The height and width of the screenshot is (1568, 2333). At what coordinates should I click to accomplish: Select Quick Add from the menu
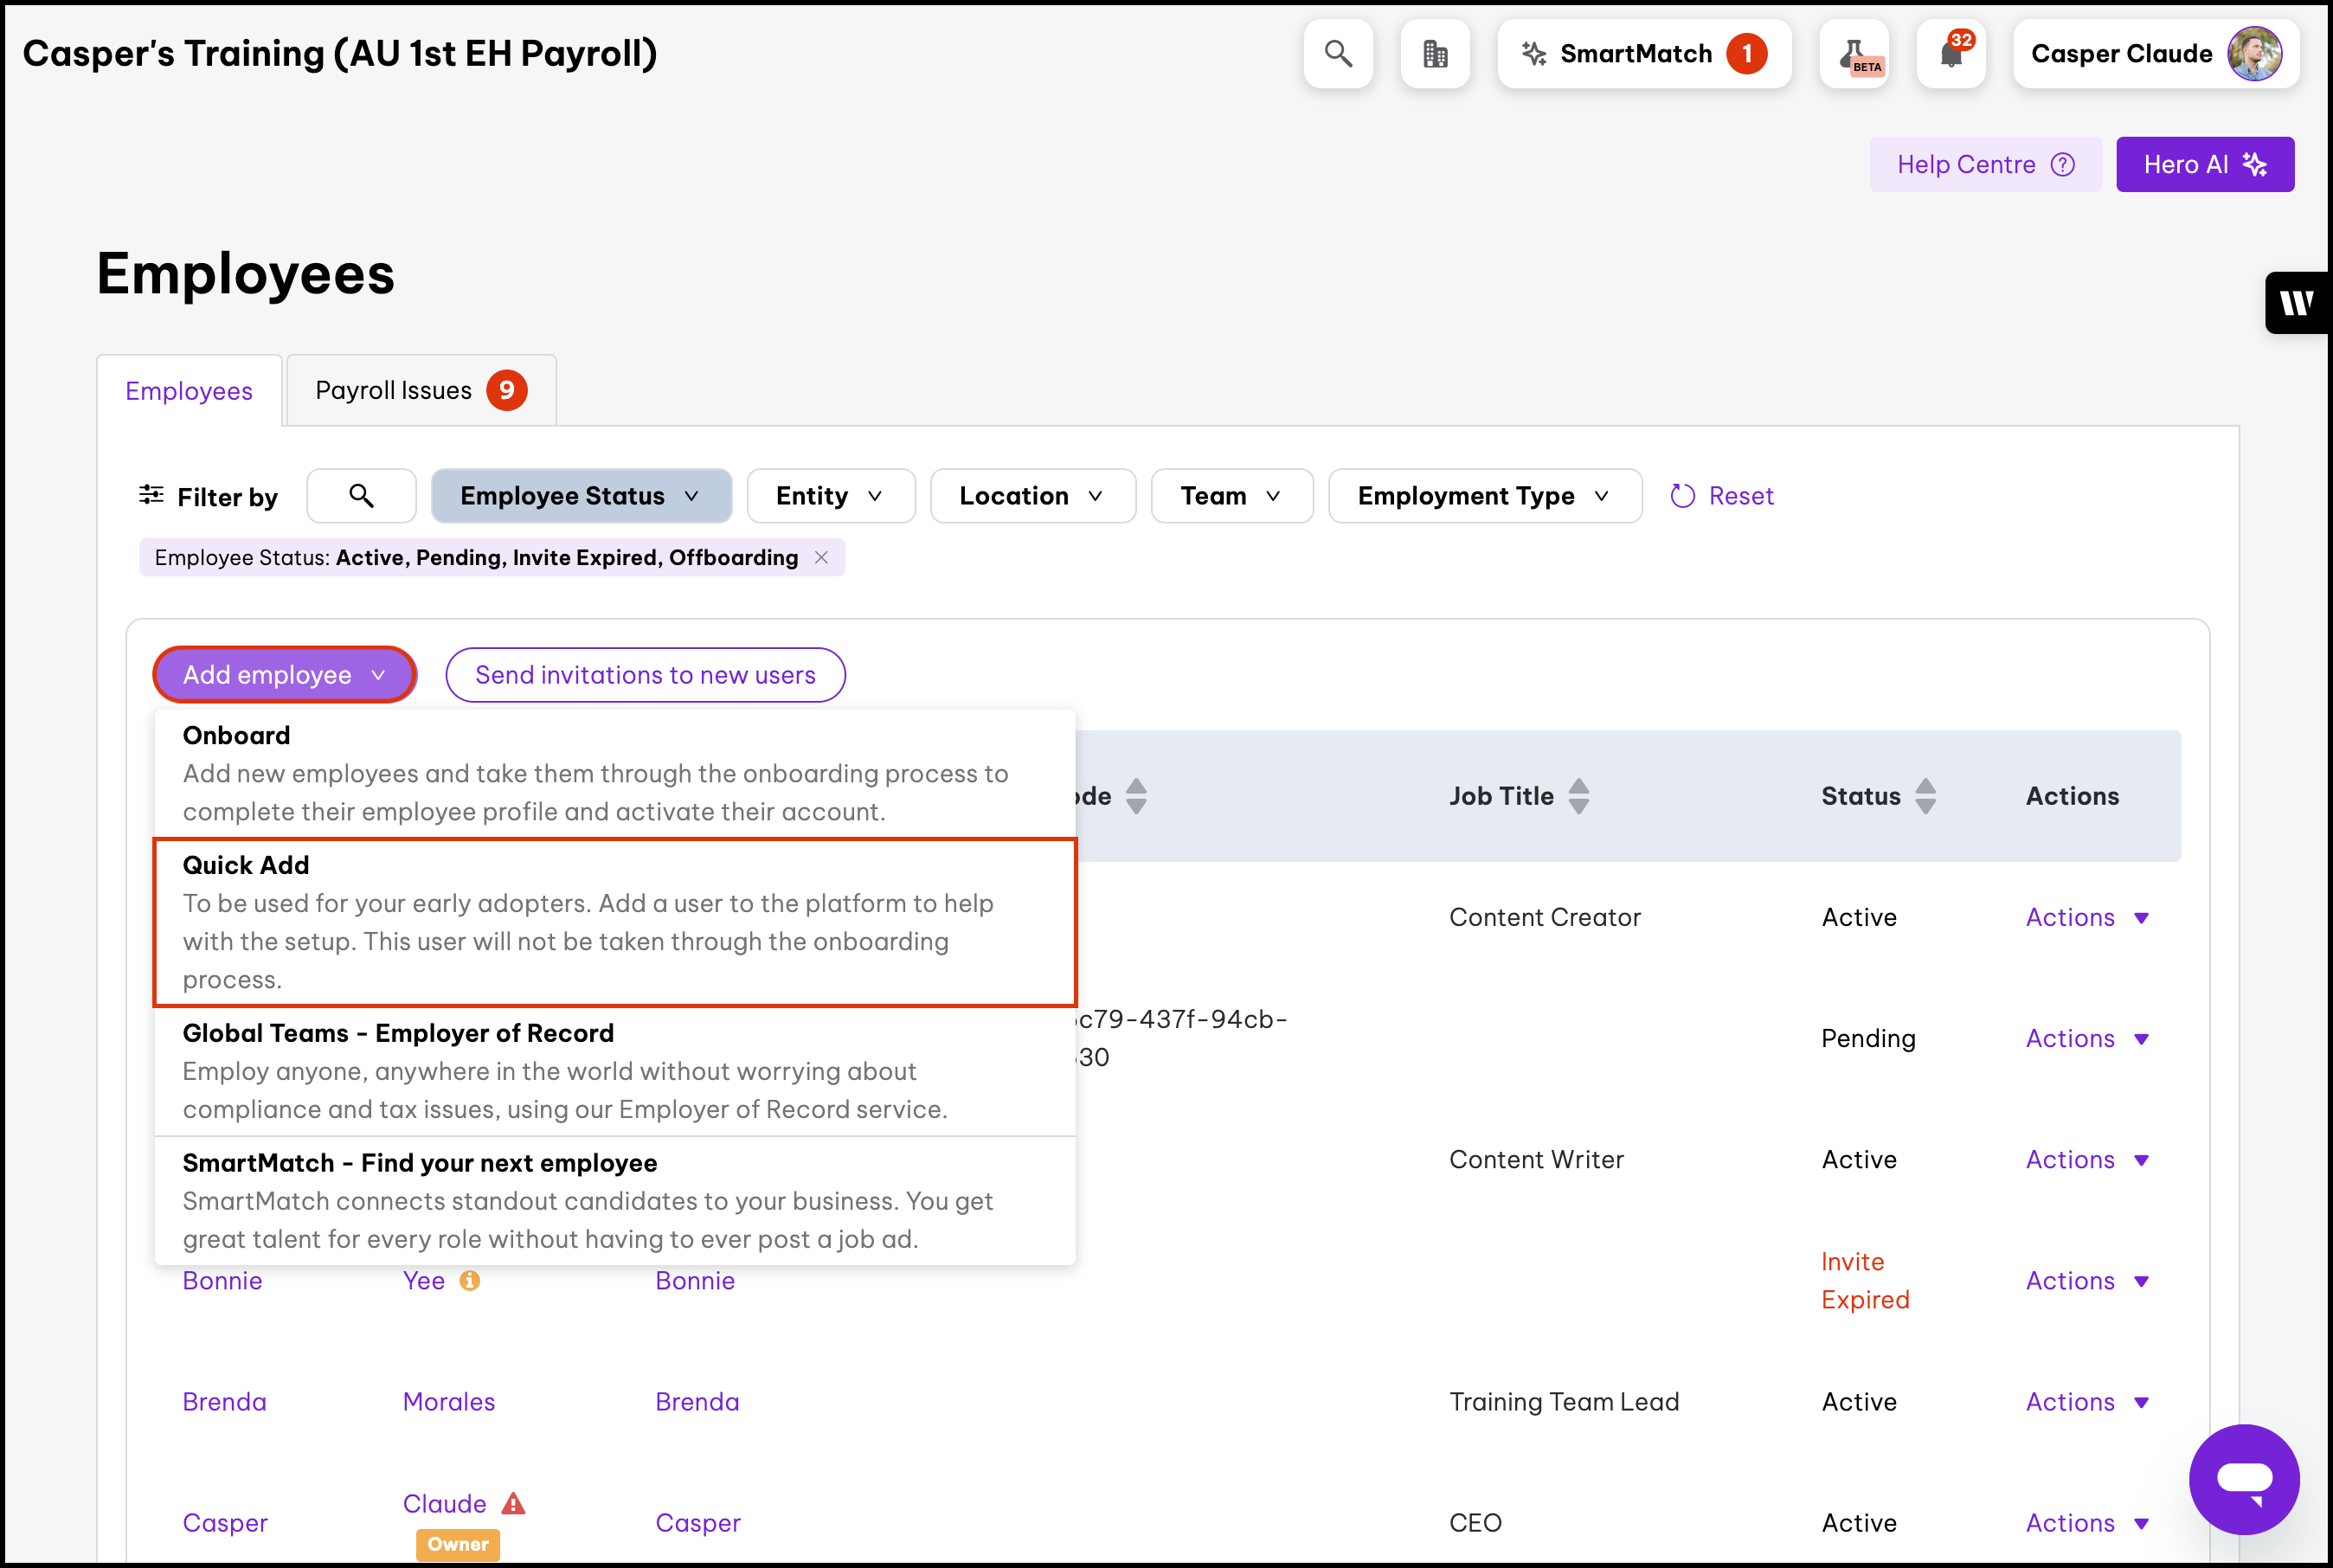[614, 922]
